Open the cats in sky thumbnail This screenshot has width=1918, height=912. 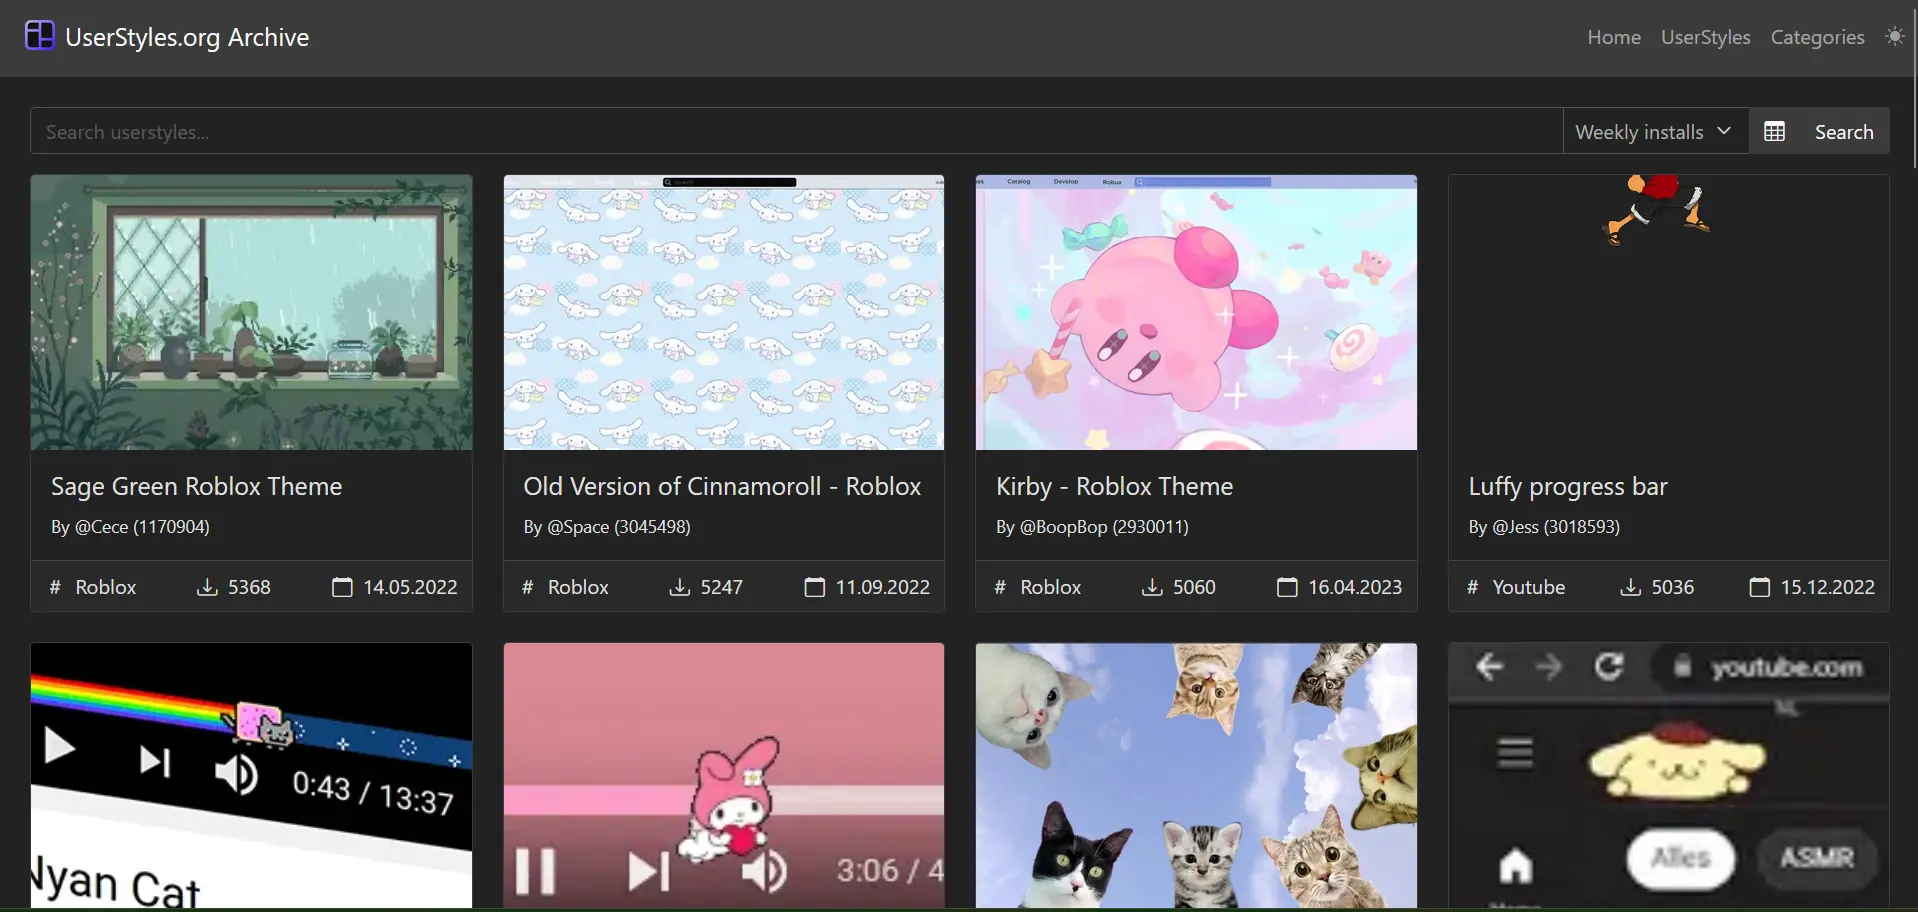point(1196,776)
